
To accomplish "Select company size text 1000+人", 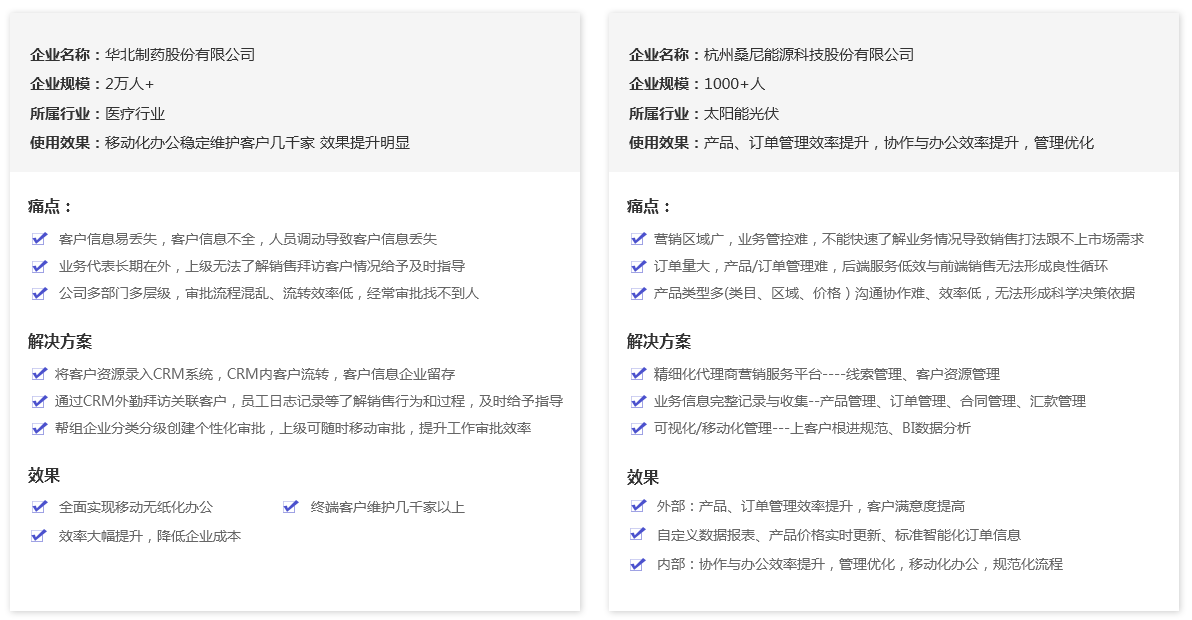I will click(734, 84).
